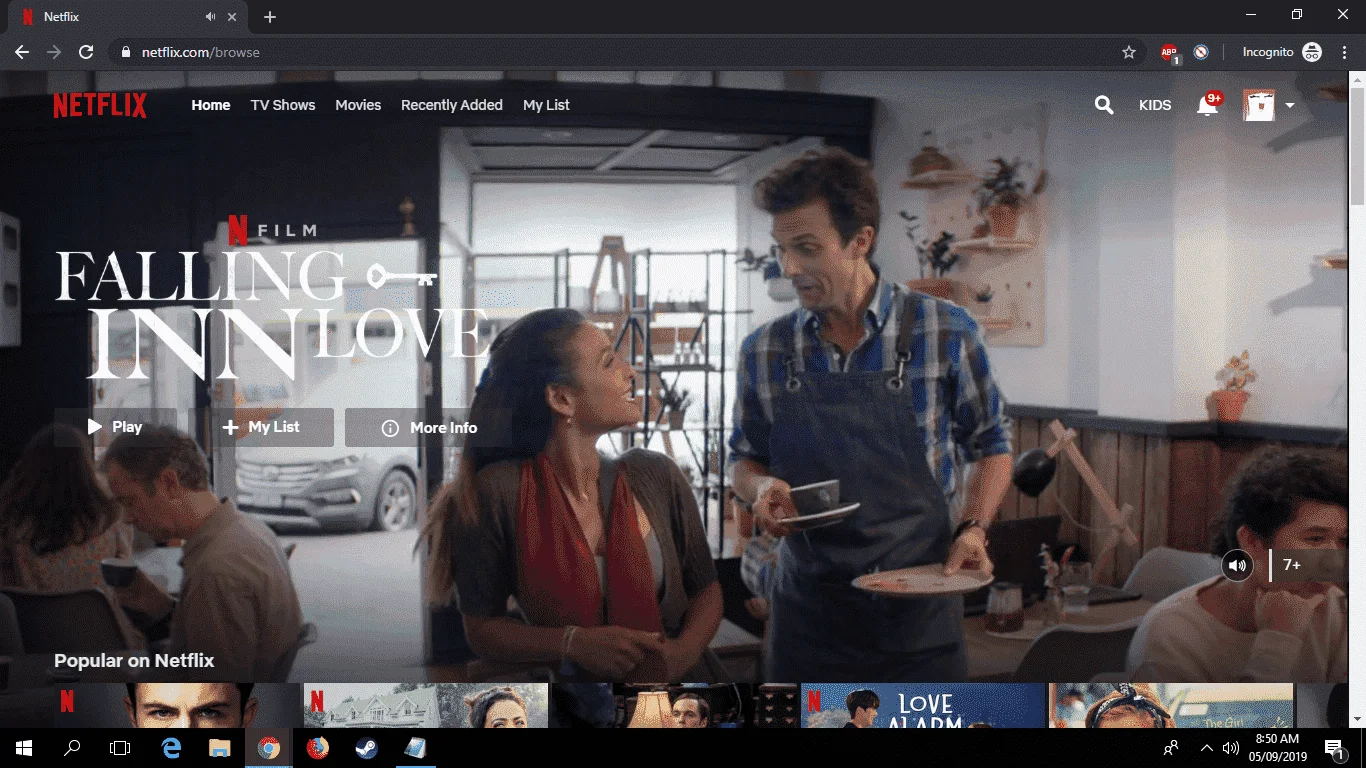Open More Info for the film
Screen dimensions: 1366x768
coord(429,427)
